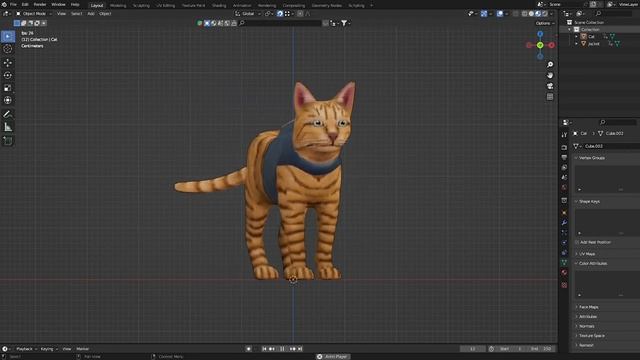Open the Window menu
The width and height of the screenshot is (640, 360).
58,4
